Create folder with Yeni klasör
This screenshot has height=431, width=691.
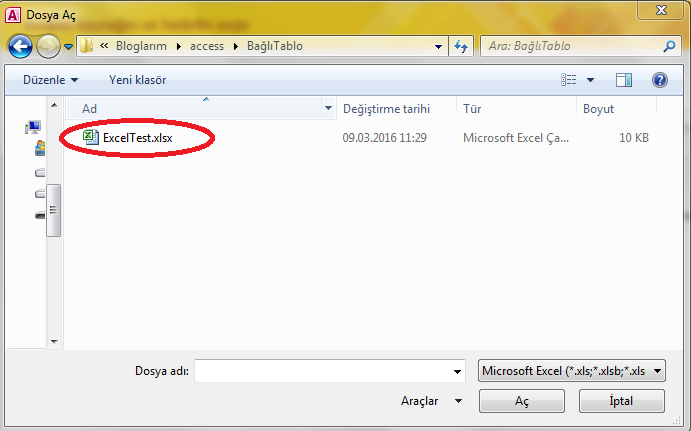click(137, 80)
